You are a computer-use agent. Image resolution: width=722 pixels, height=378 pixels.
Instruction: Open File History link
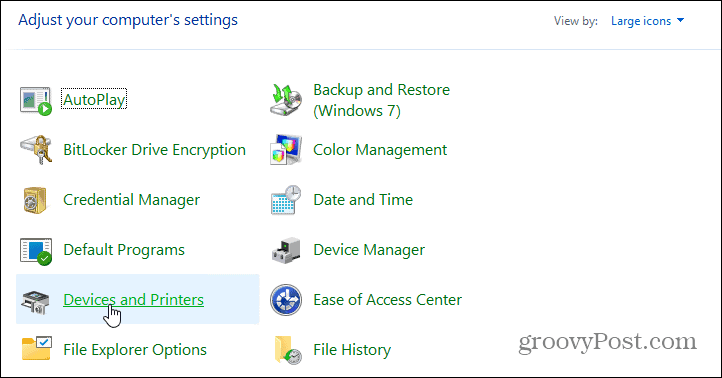[x=352, y=350]
